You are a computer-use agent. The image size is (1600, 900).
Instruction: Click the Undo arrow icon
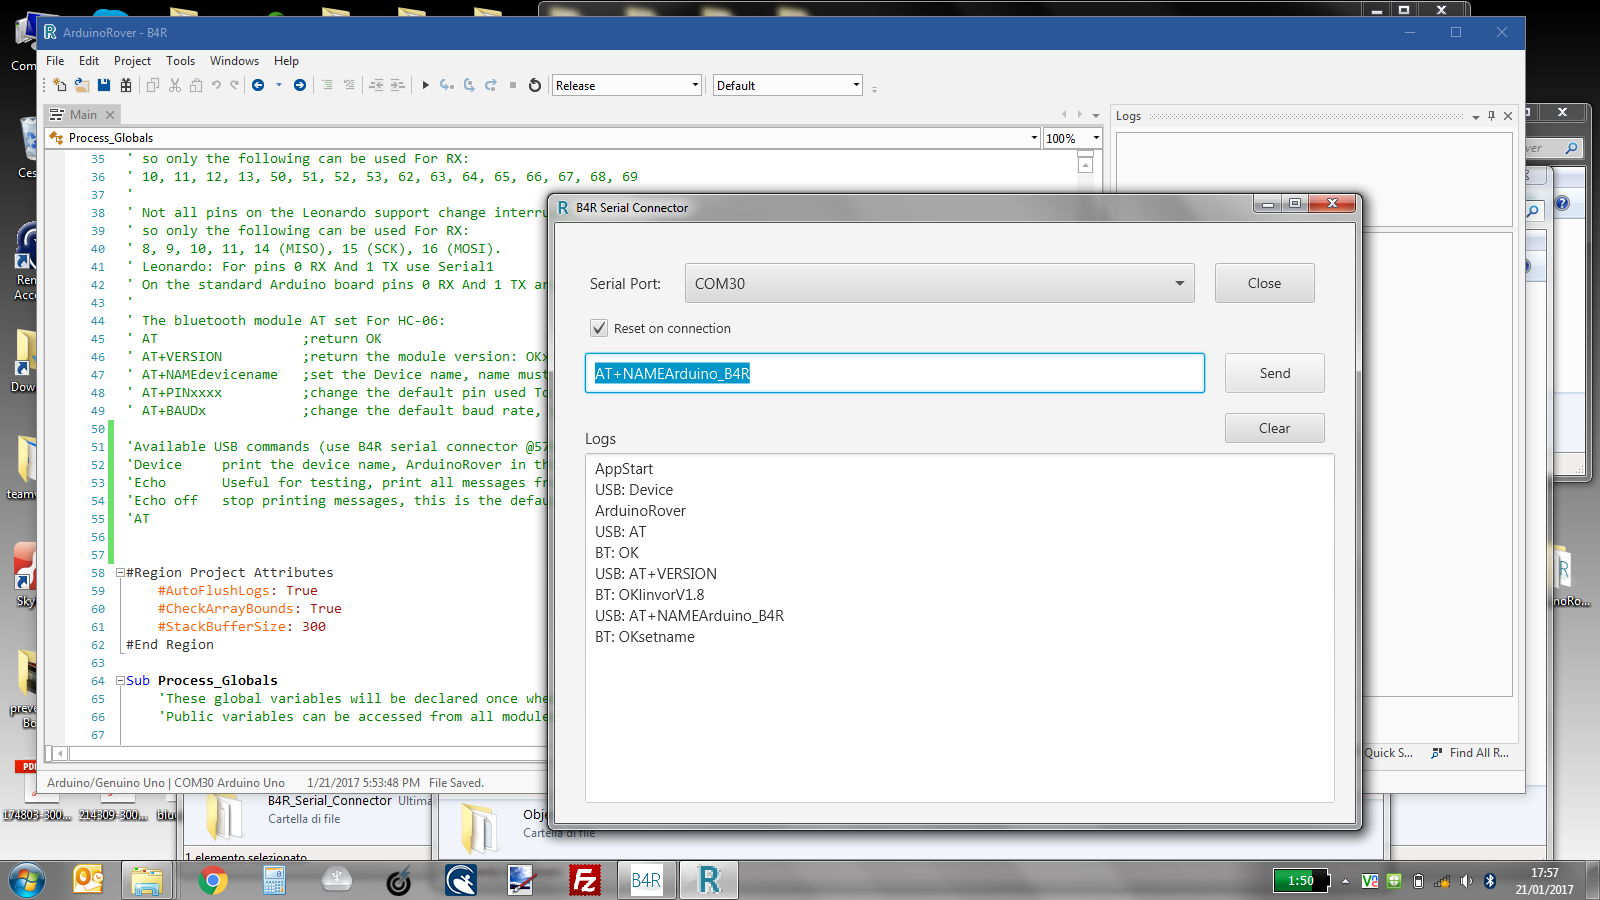coord(216,85)
